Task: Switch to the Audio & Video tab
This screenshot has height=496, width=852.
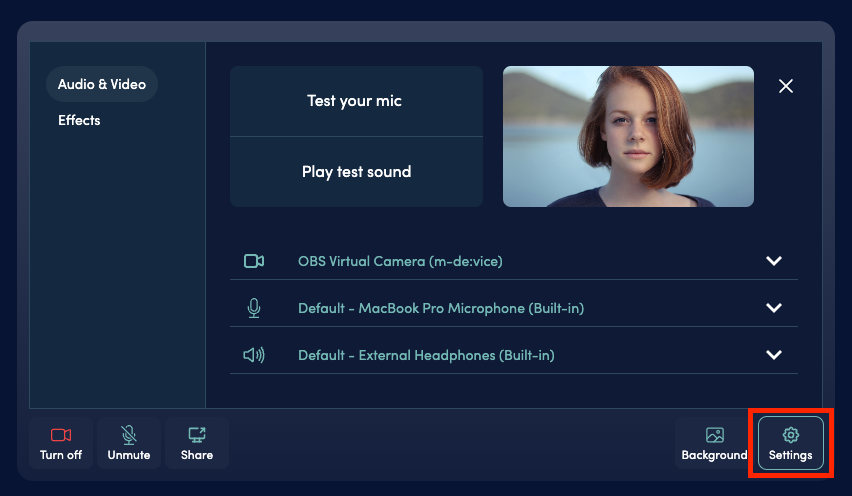Action: click(x=102, y=84)
